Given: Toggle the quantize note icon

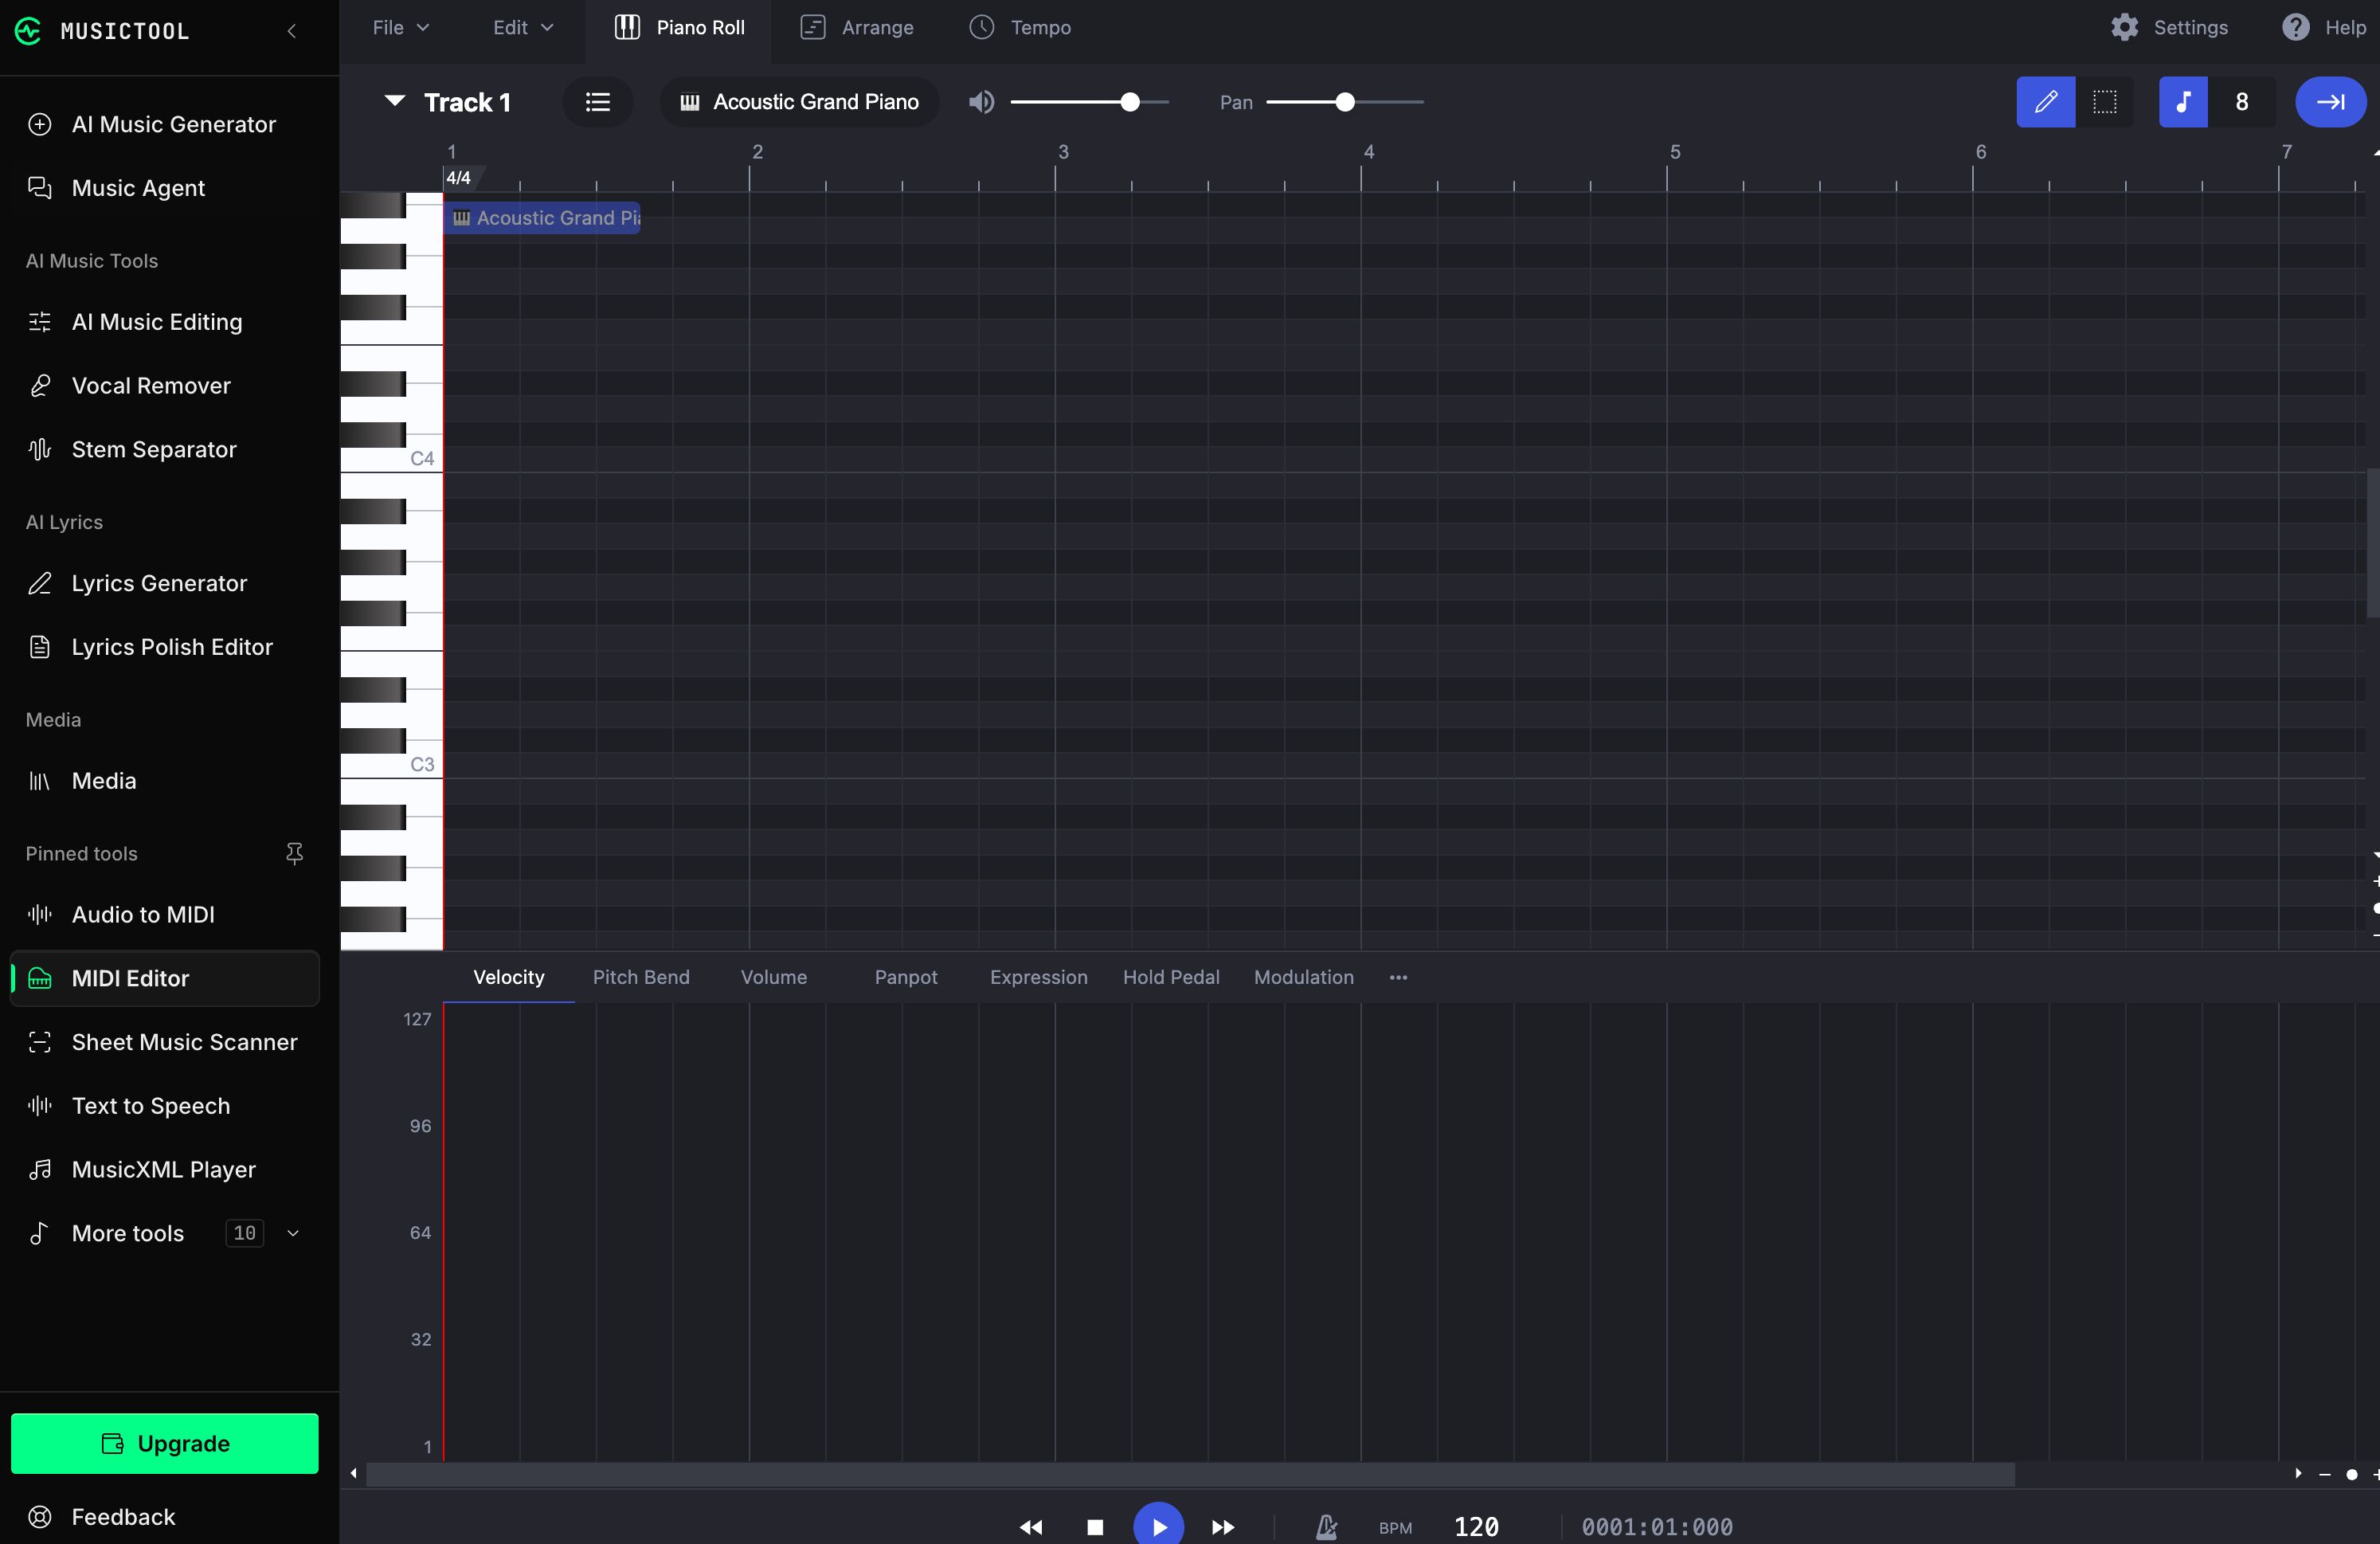Looking at the screenshot, I should tap(2183, 102).
